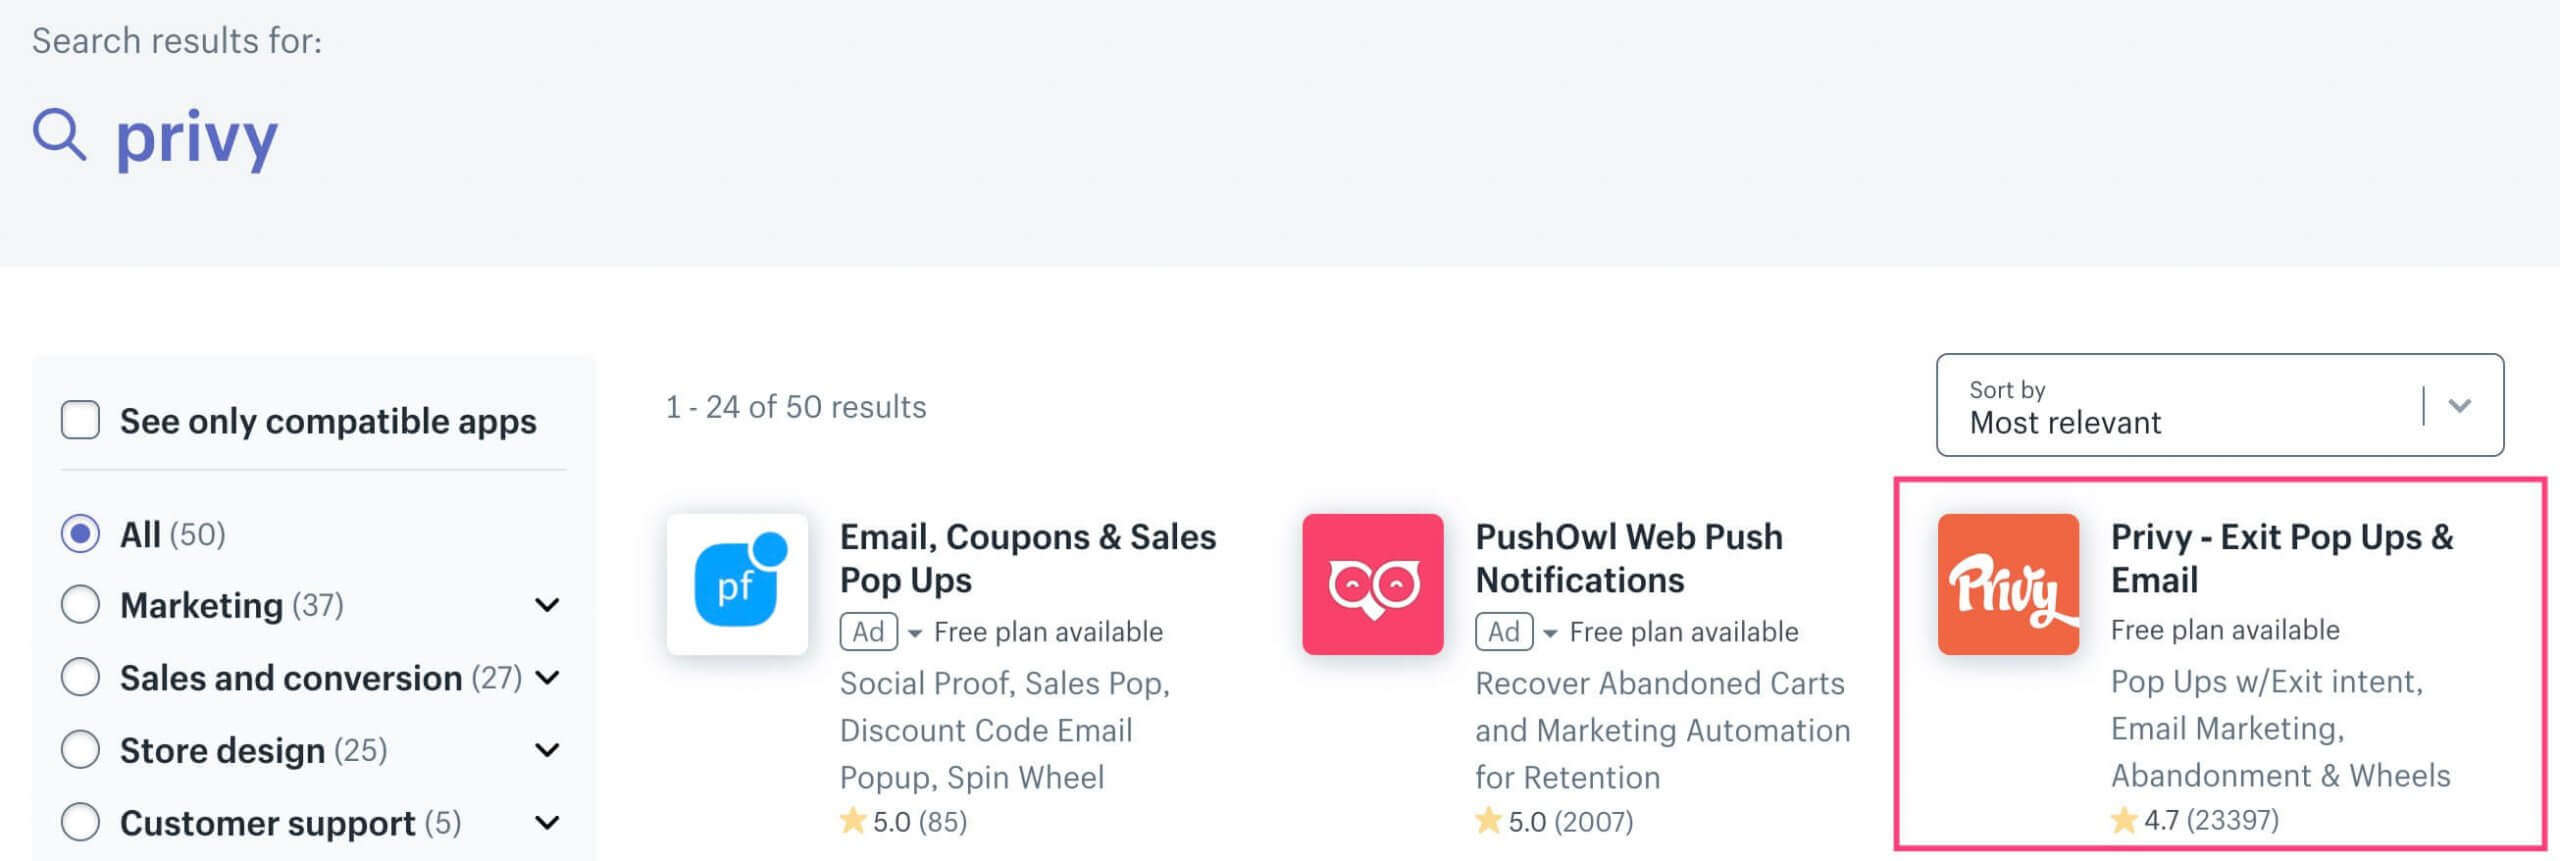Select the All (50) radio button

click(x=80, y=534)
